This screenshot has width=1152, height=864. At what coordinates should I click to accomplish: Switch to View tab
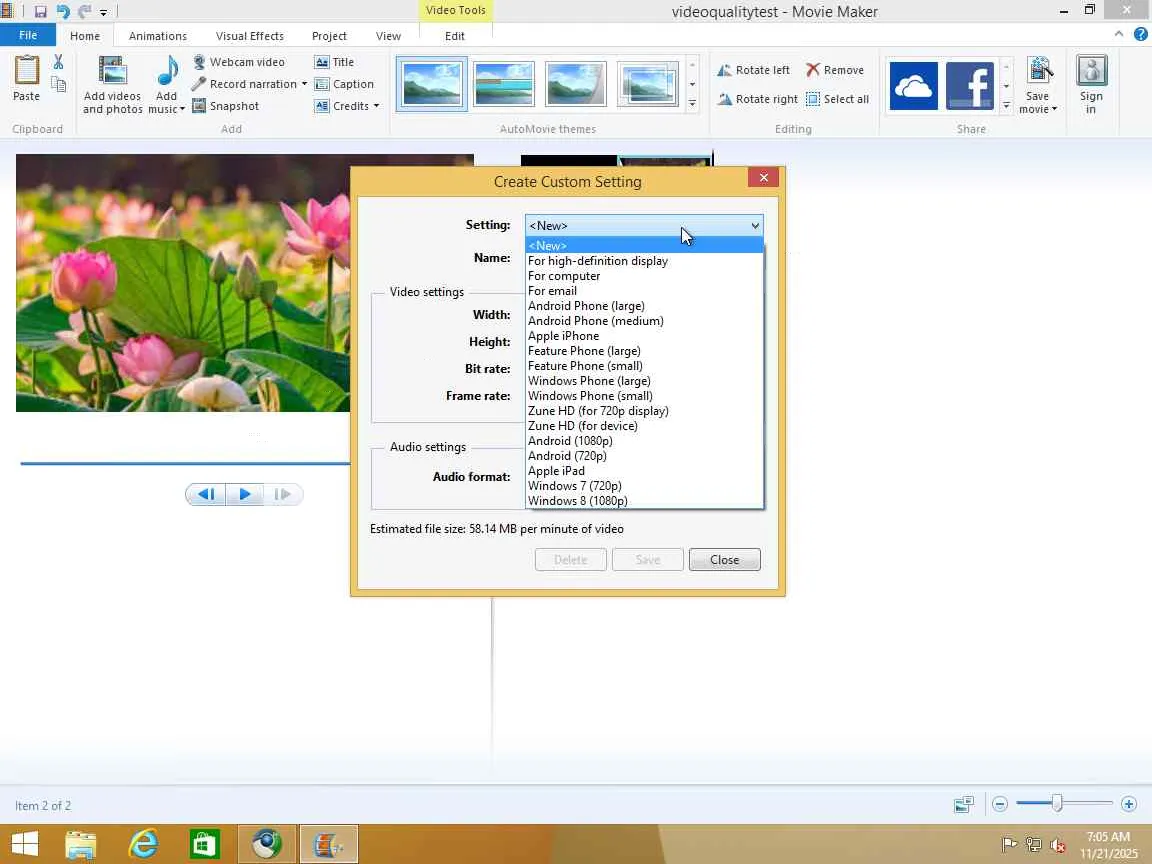tap(389, 36)
